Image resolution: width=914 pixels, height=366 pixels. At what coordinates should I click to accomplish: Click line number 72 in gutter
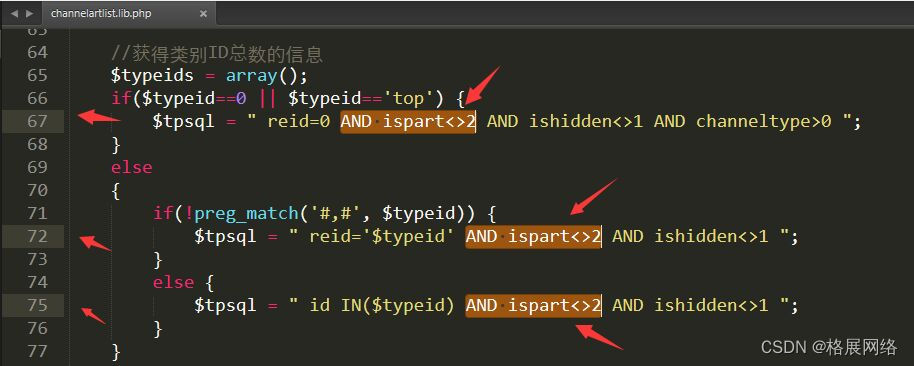pyautogui.click(x=37, y=236)
